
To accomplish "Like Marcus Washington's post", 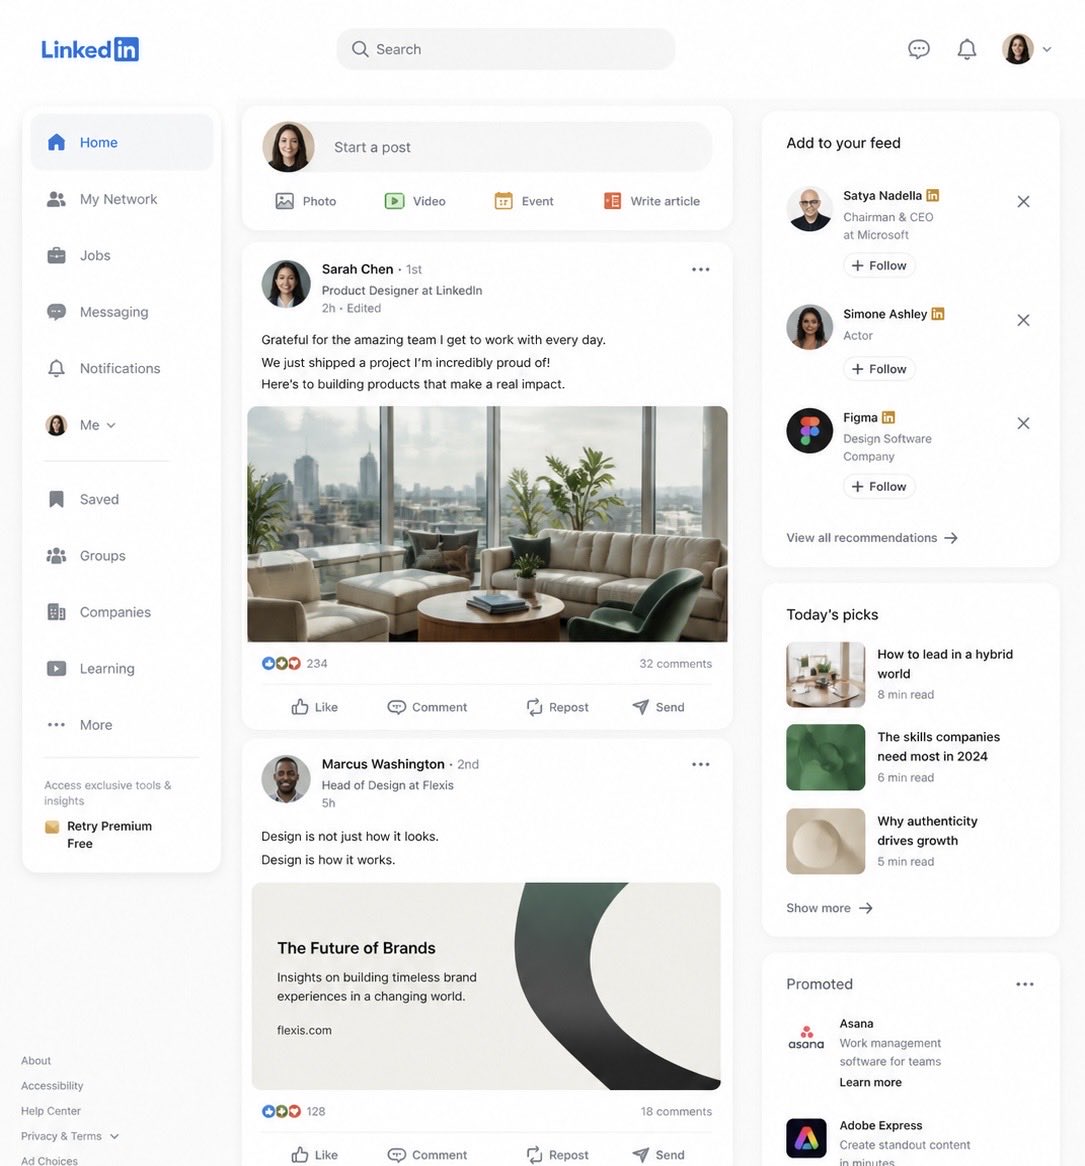I will coord(315,1155).
